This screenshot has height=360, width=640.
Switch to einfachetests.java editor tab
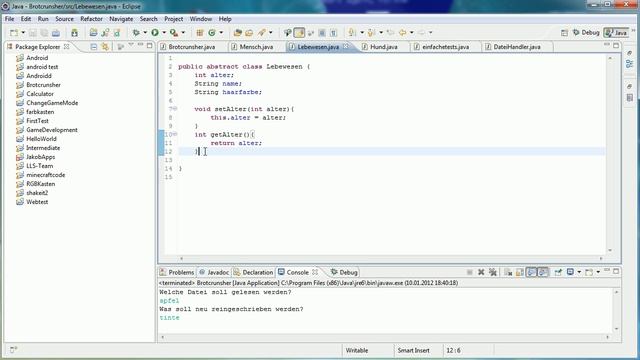point(445,47)
